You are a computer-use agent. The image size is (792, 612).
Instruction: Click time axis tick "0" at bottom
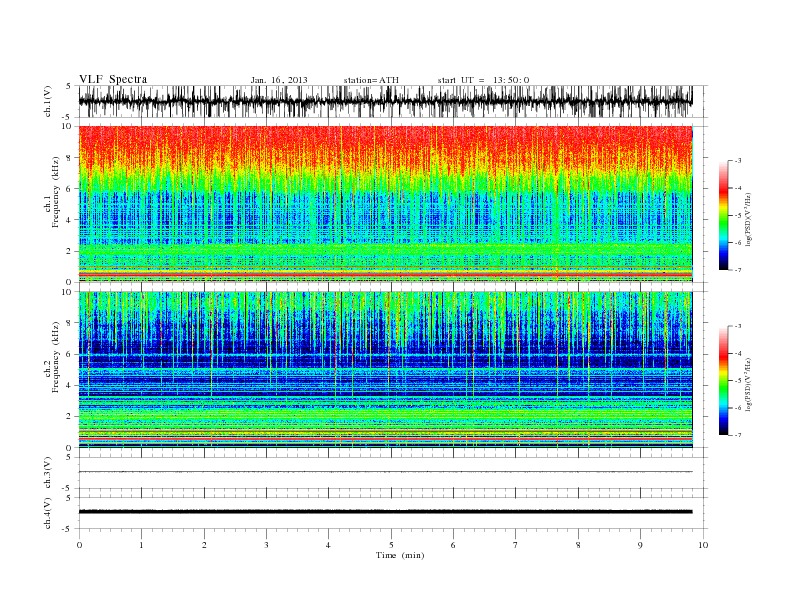pos(79,545)
